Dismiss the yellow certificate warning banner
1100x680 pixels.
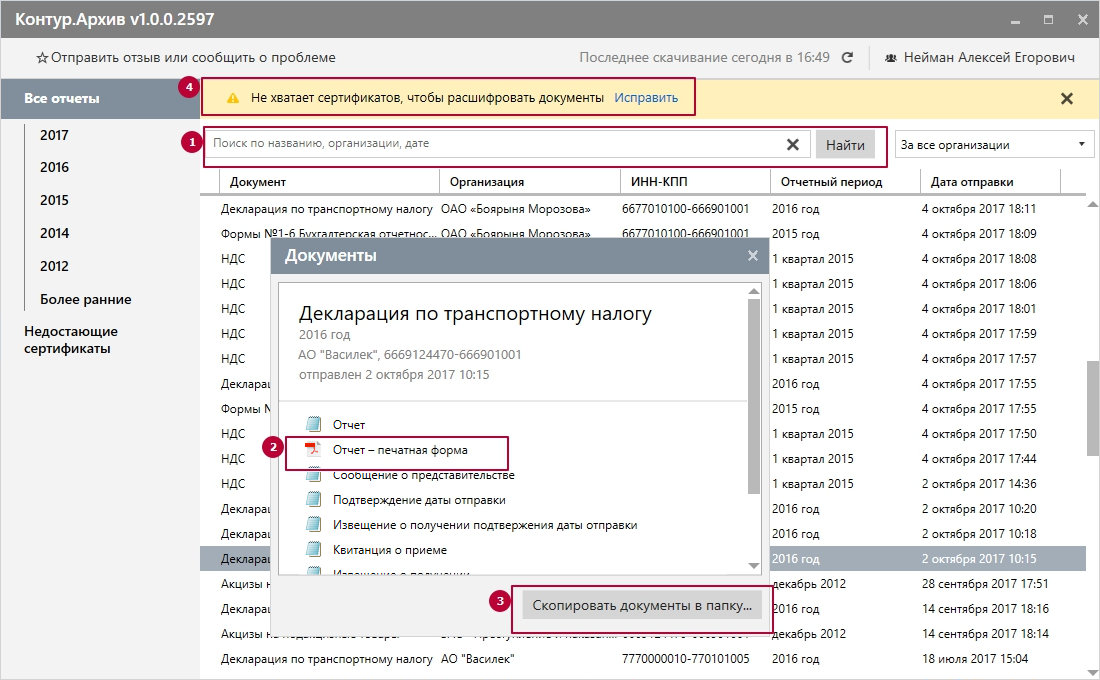pyautogui.click(x=1066, y=98)
